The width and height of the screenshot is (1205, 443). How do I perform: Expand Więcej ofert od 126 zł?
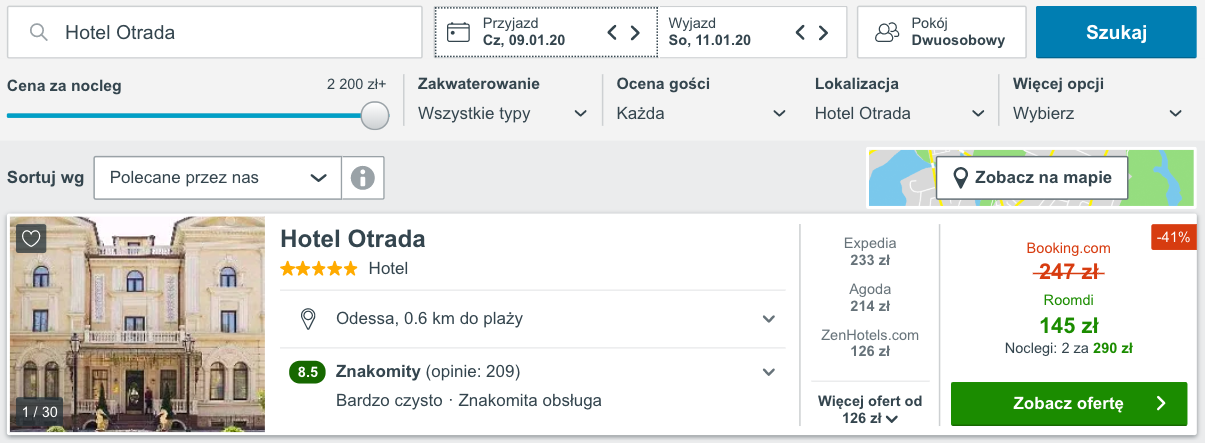[869, 410]
